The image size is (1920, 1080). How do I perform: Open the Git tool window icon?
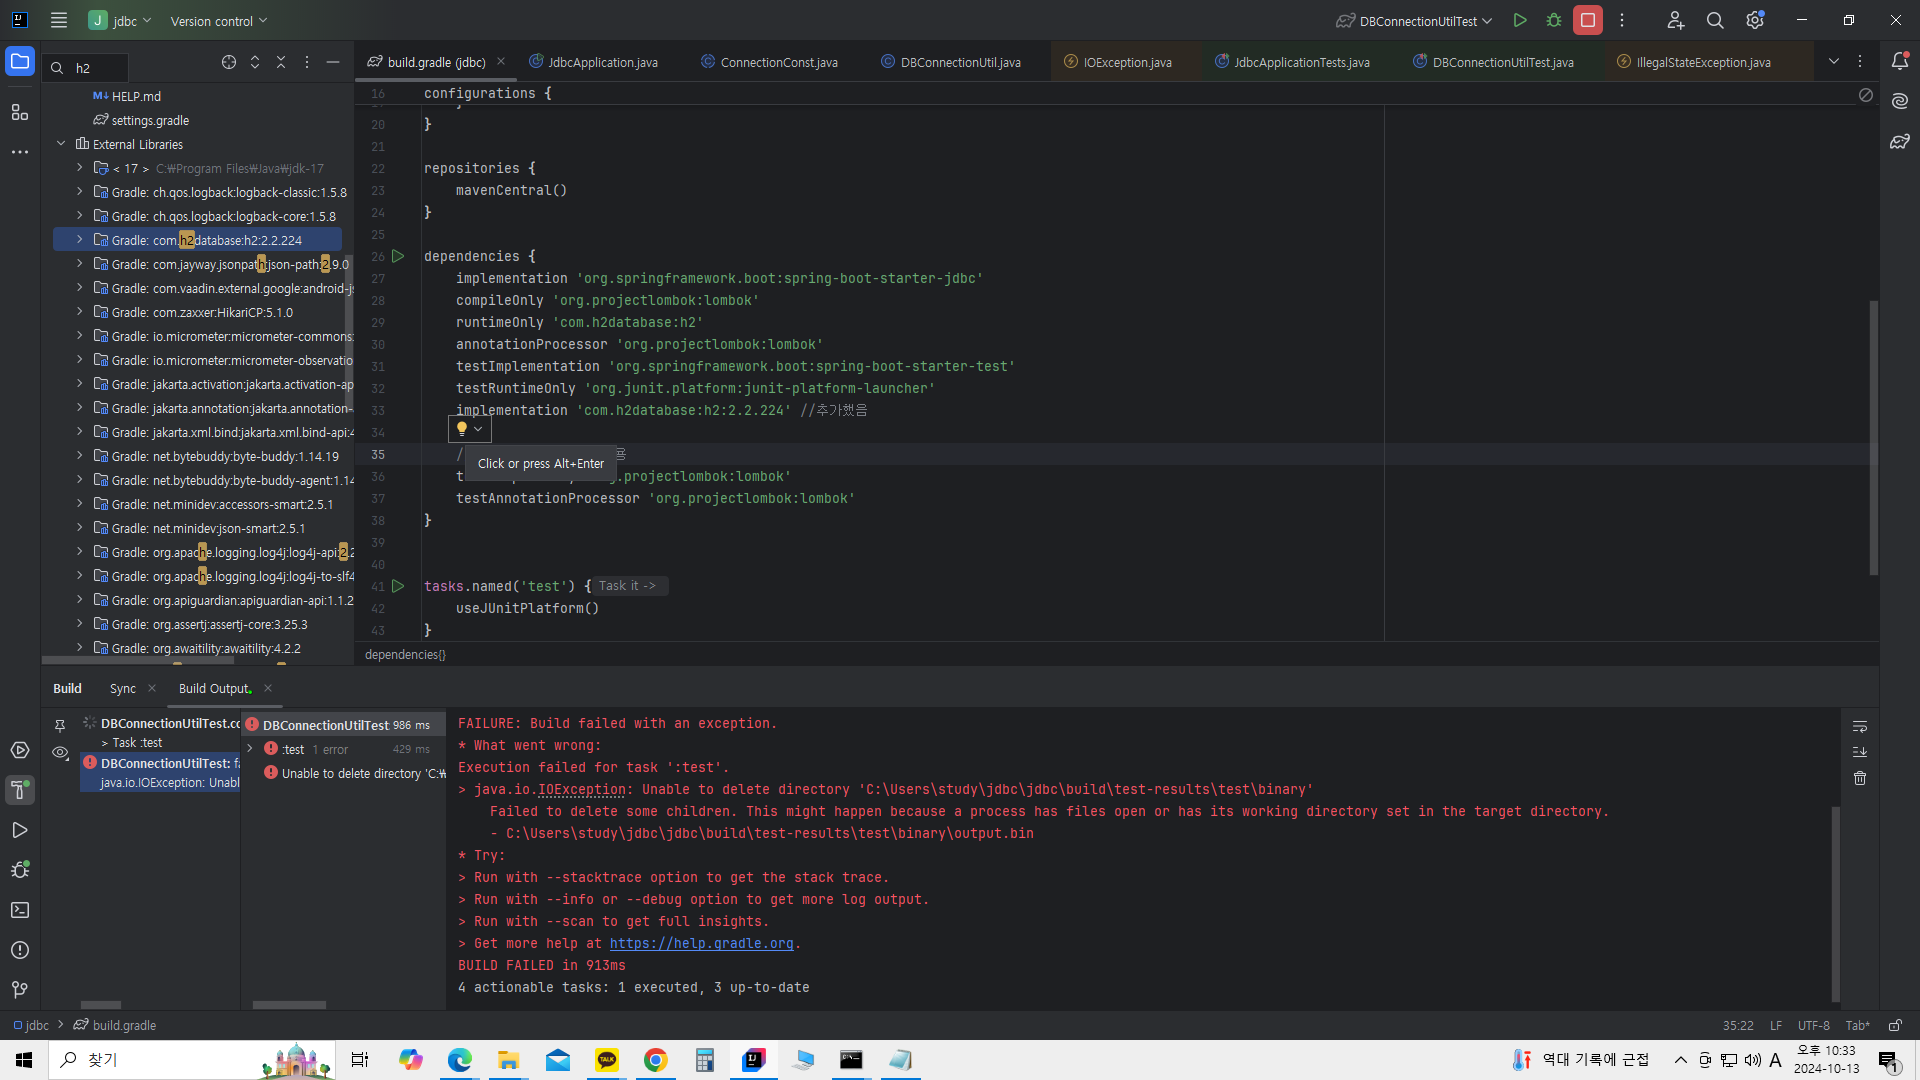20,990
